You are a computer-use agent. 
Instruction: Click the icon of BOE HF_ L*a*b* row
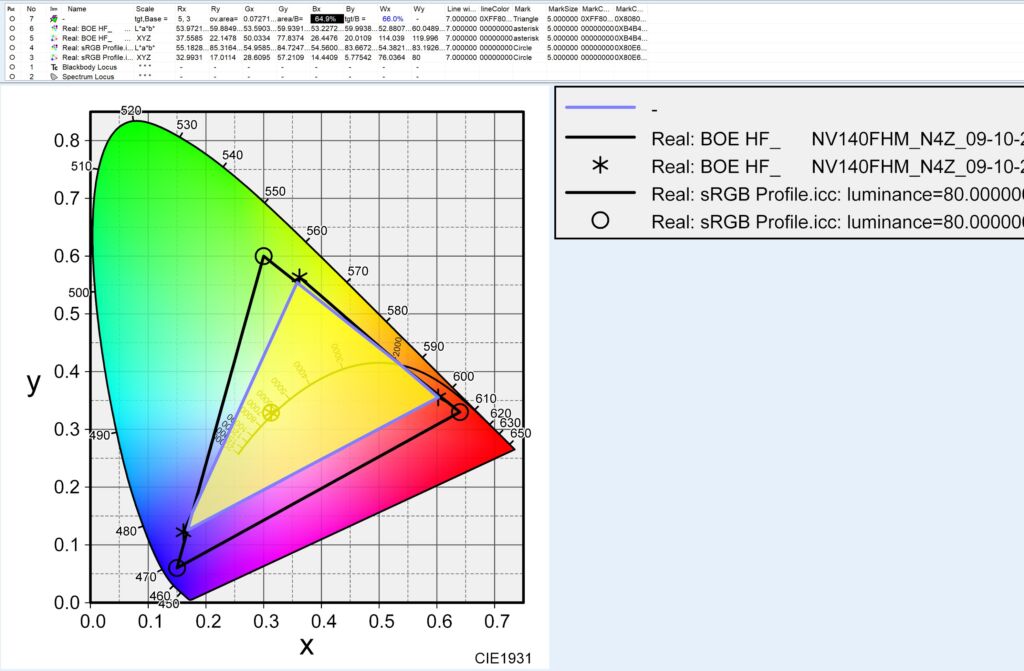click(x=54, y=29)
